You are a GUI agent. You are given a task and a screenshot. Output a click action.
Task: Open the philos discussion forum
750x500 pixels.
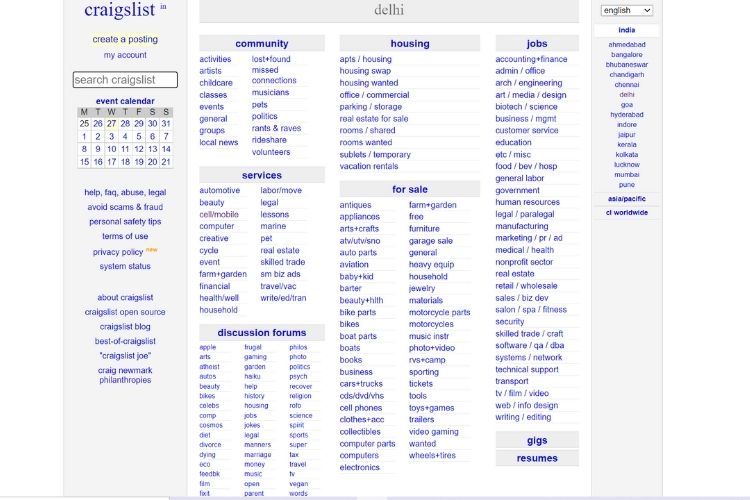[298, 347]
